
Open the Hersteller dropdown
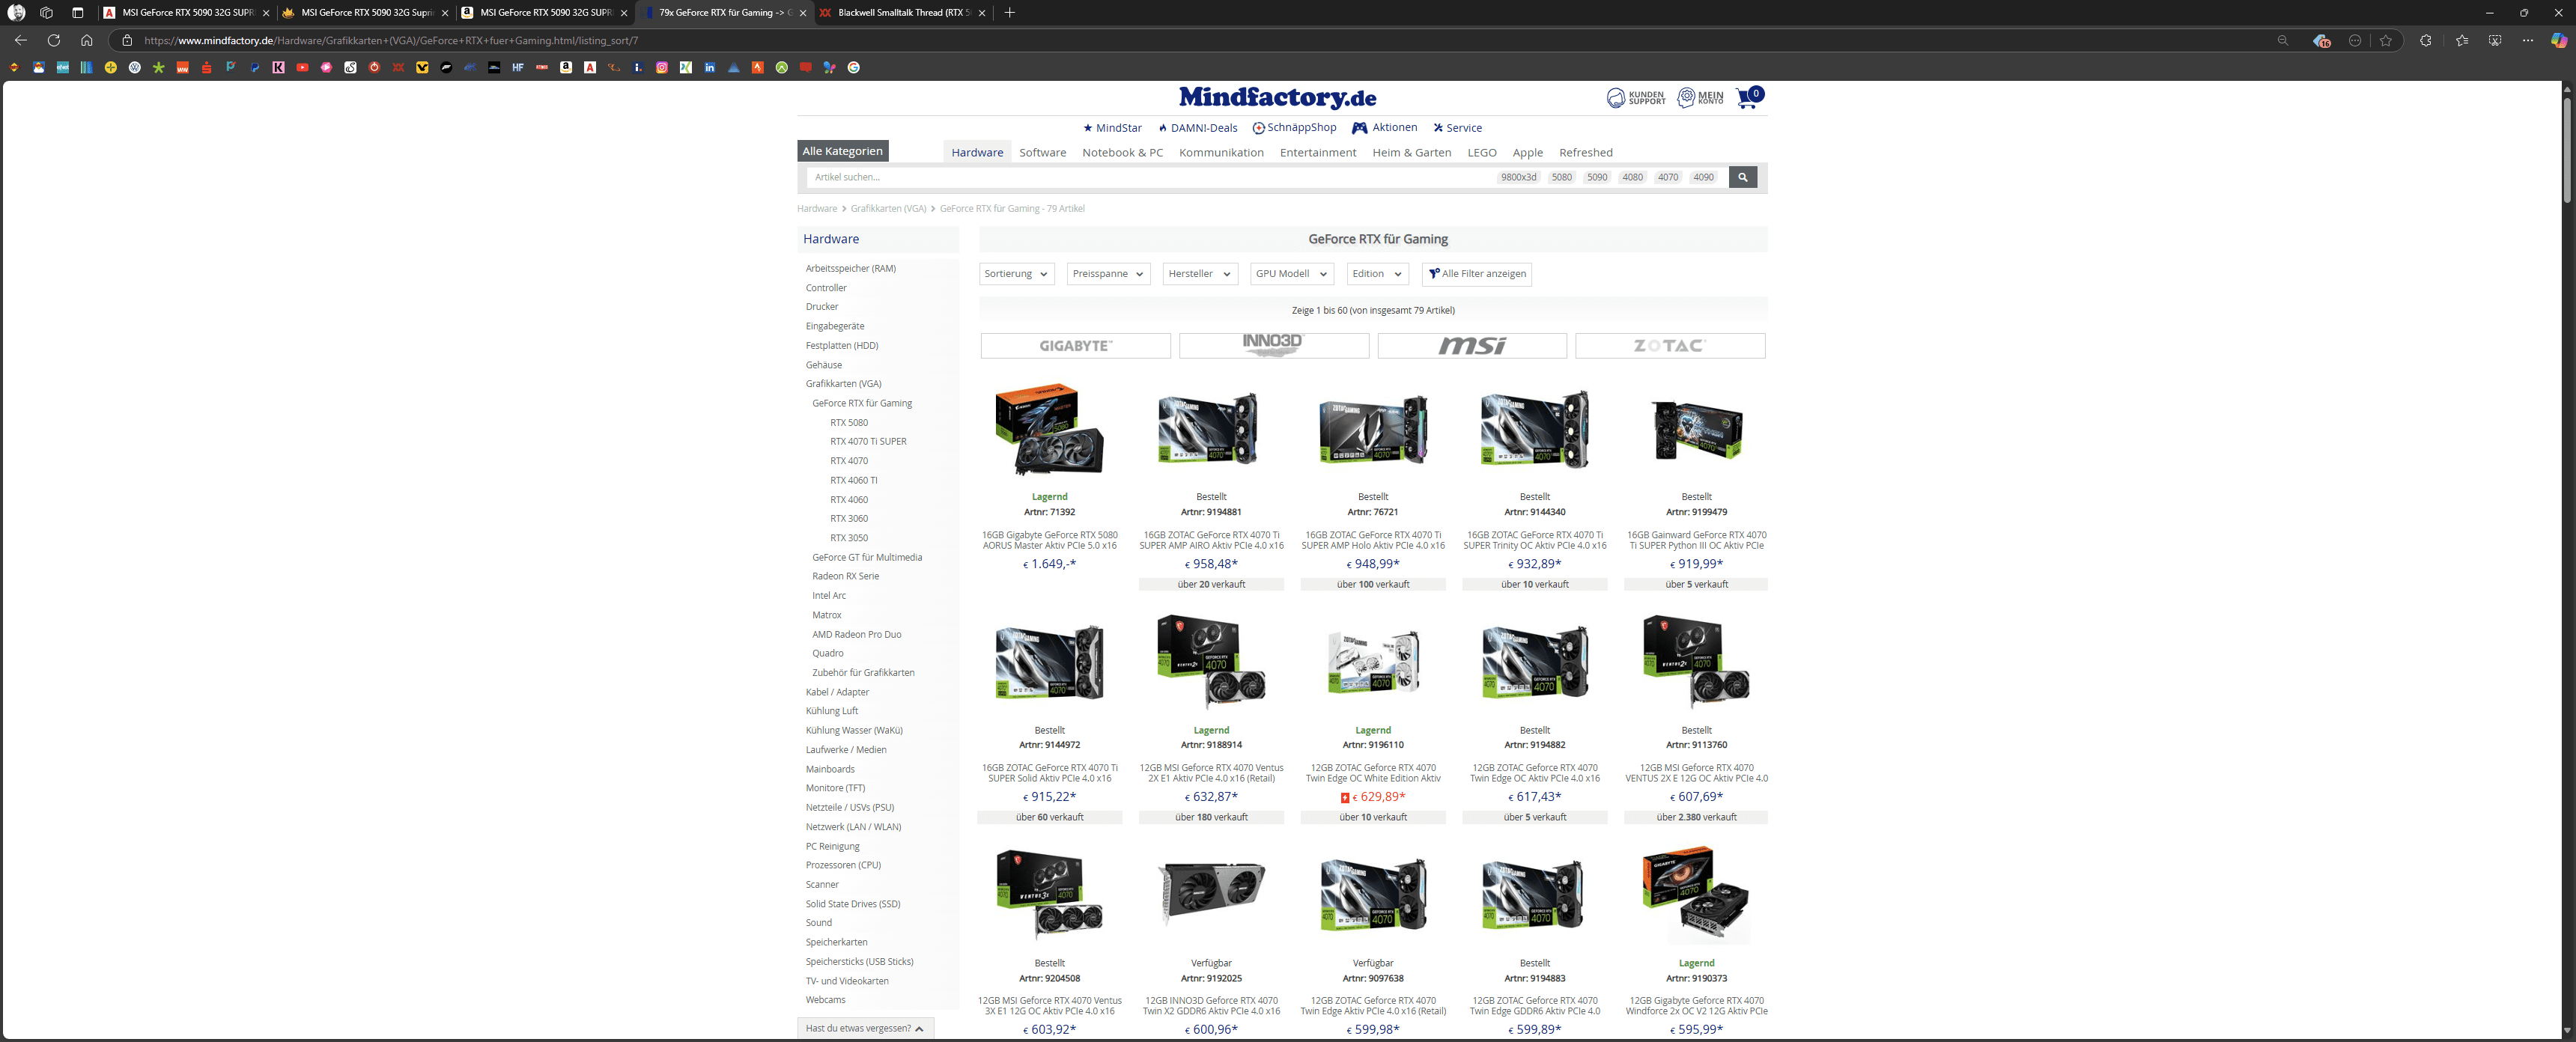click(1200, 274)
